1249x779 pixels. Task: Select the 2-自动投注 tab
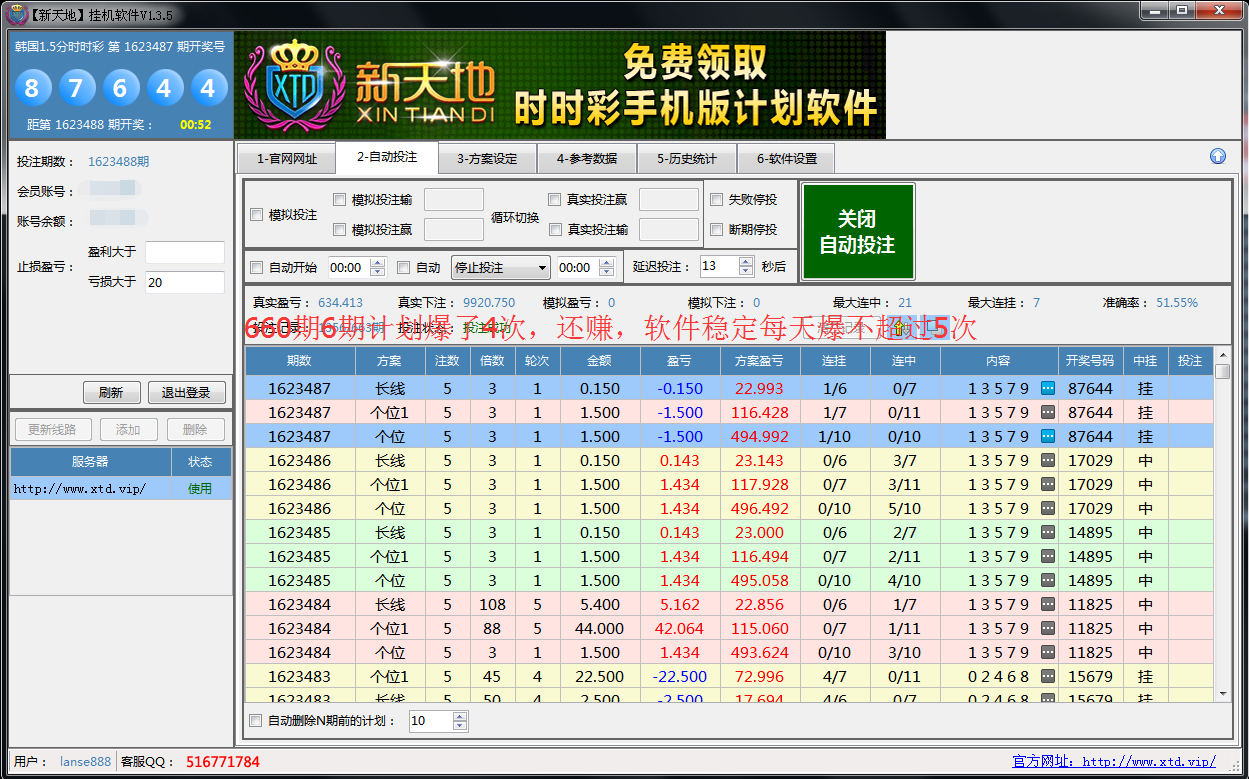[387, 156]
